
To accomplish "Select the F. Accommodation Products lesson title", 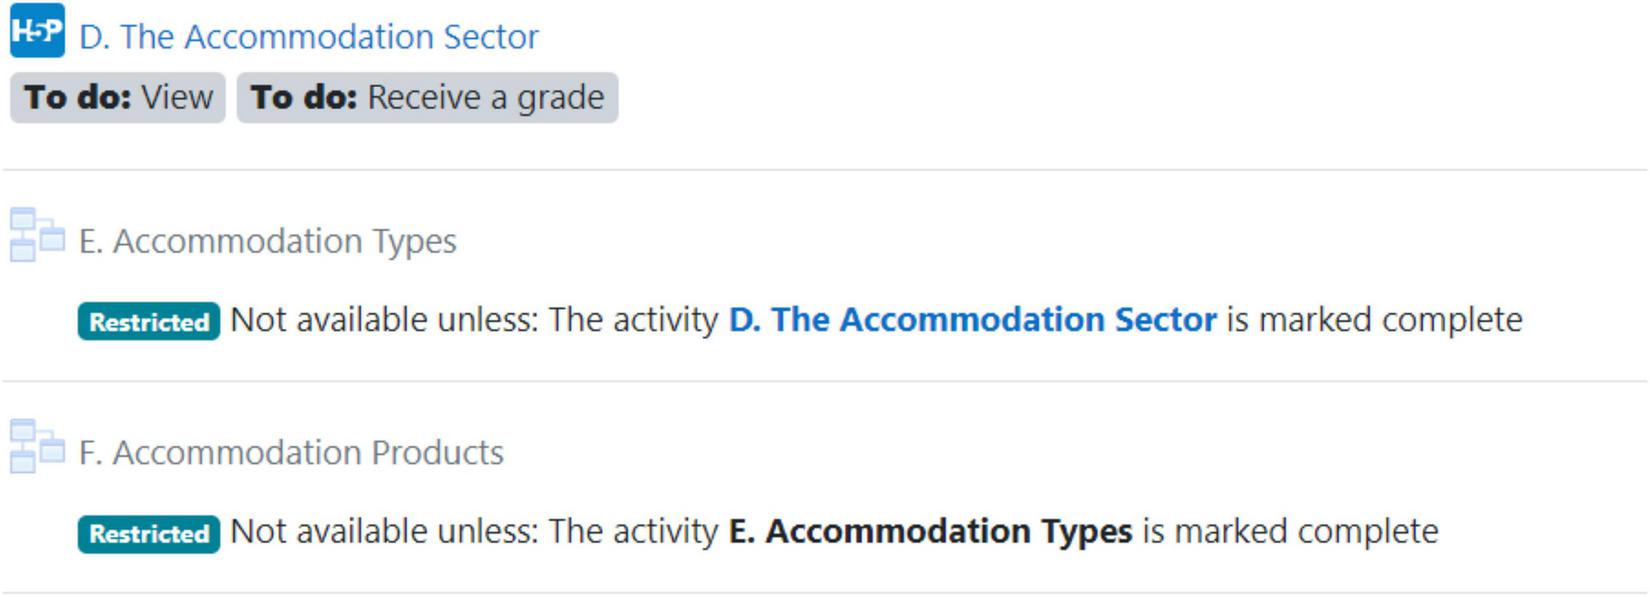I will tap(291, 453).
